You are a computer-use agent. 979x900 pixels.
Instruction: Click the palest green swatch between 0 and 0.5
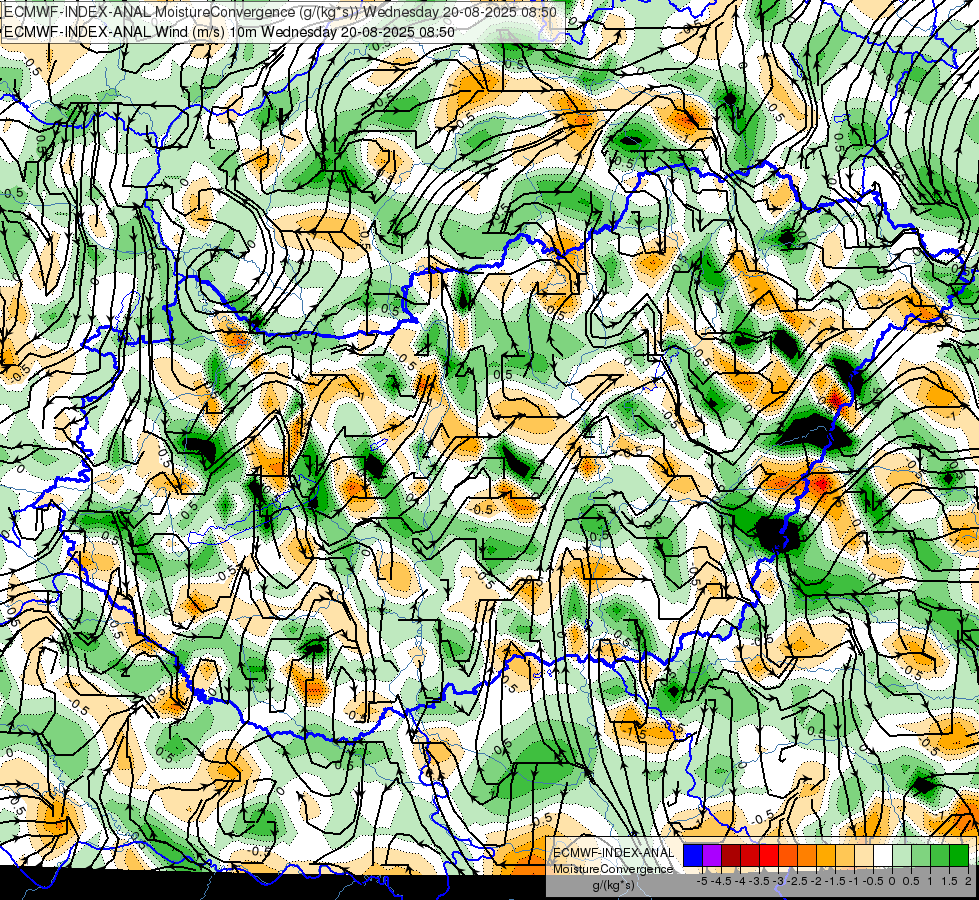tap(902, 856)
